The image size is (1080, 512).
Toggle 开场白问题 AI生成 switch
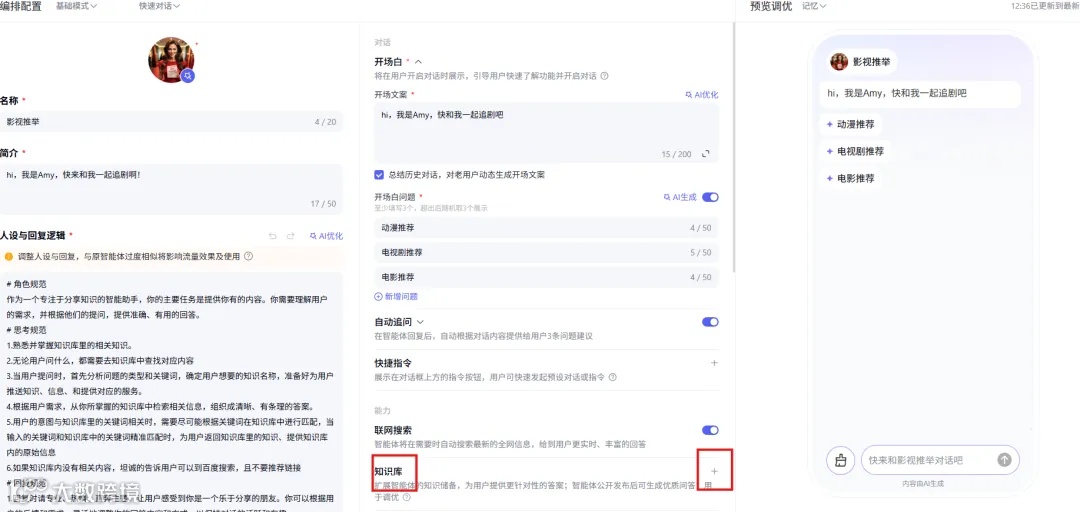[x=710, y=197]
